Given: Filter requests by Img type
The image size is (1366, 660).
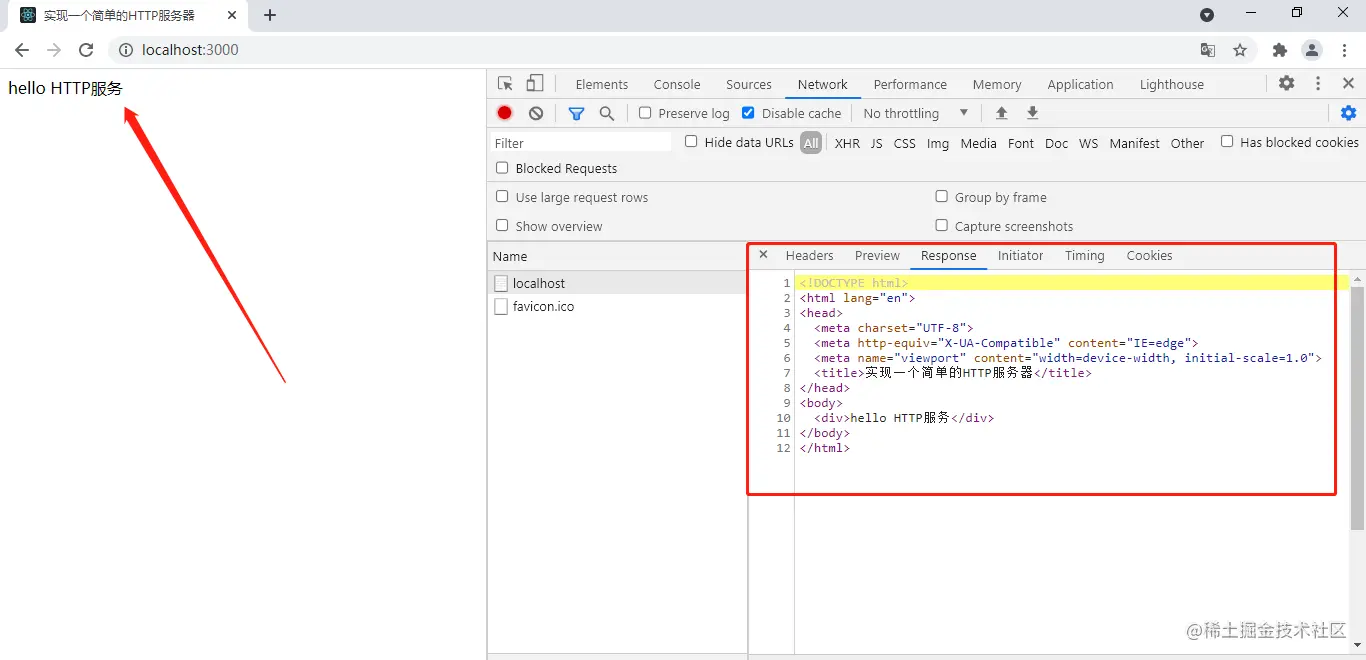Looking at the screenshot, I should tap(938, 143).
